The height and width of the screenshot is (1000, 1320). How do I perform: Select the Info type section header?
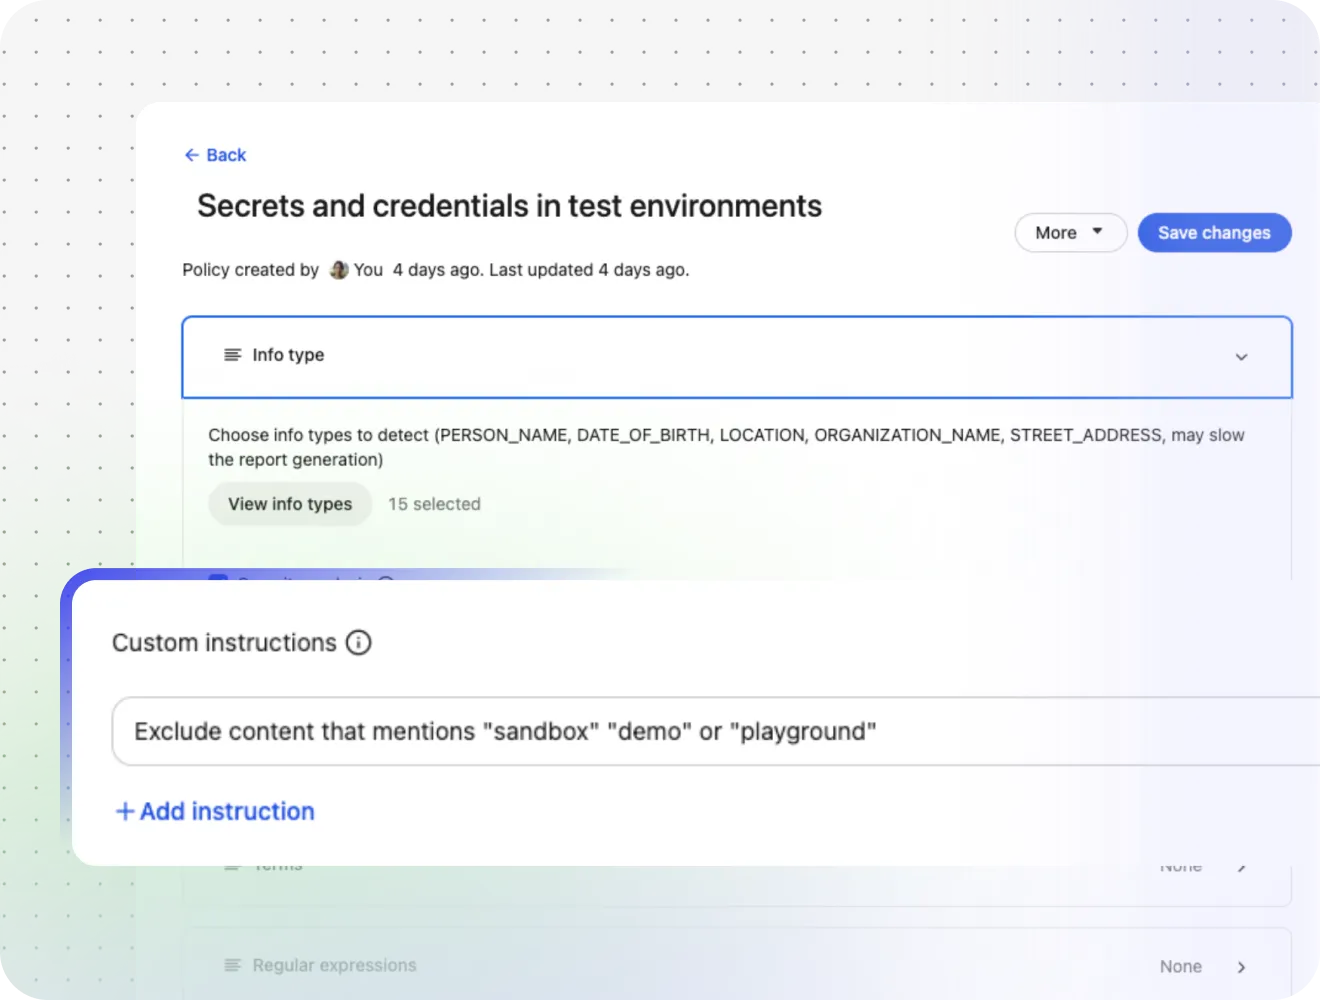tap(737, 357)
